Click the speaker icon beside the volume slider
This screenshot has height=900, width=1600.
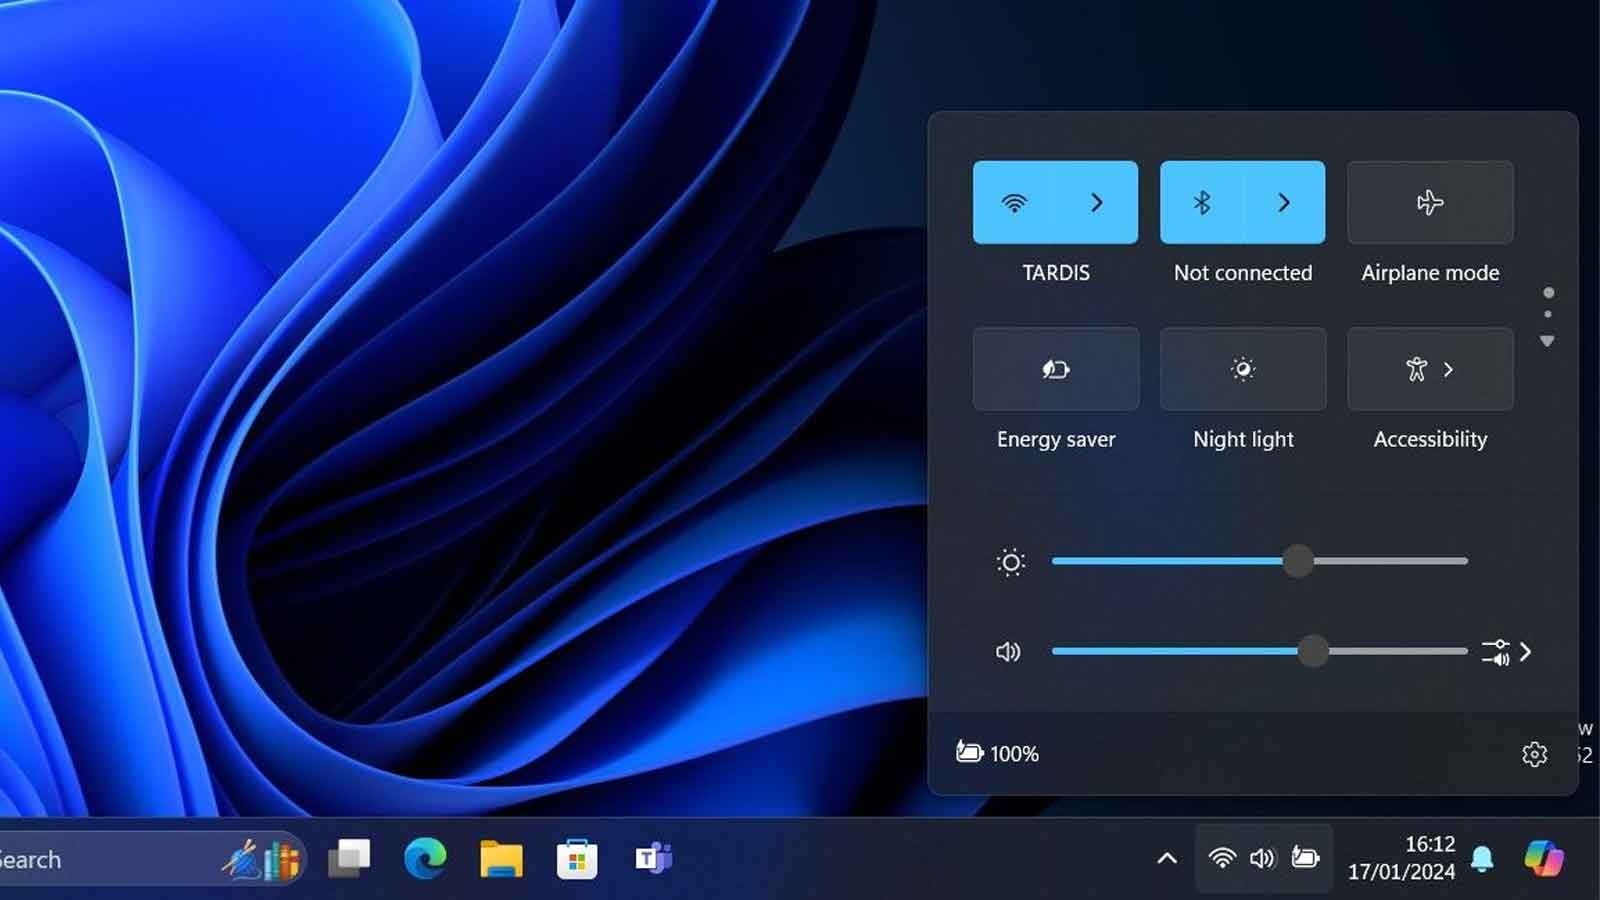tap(1008, 651)
